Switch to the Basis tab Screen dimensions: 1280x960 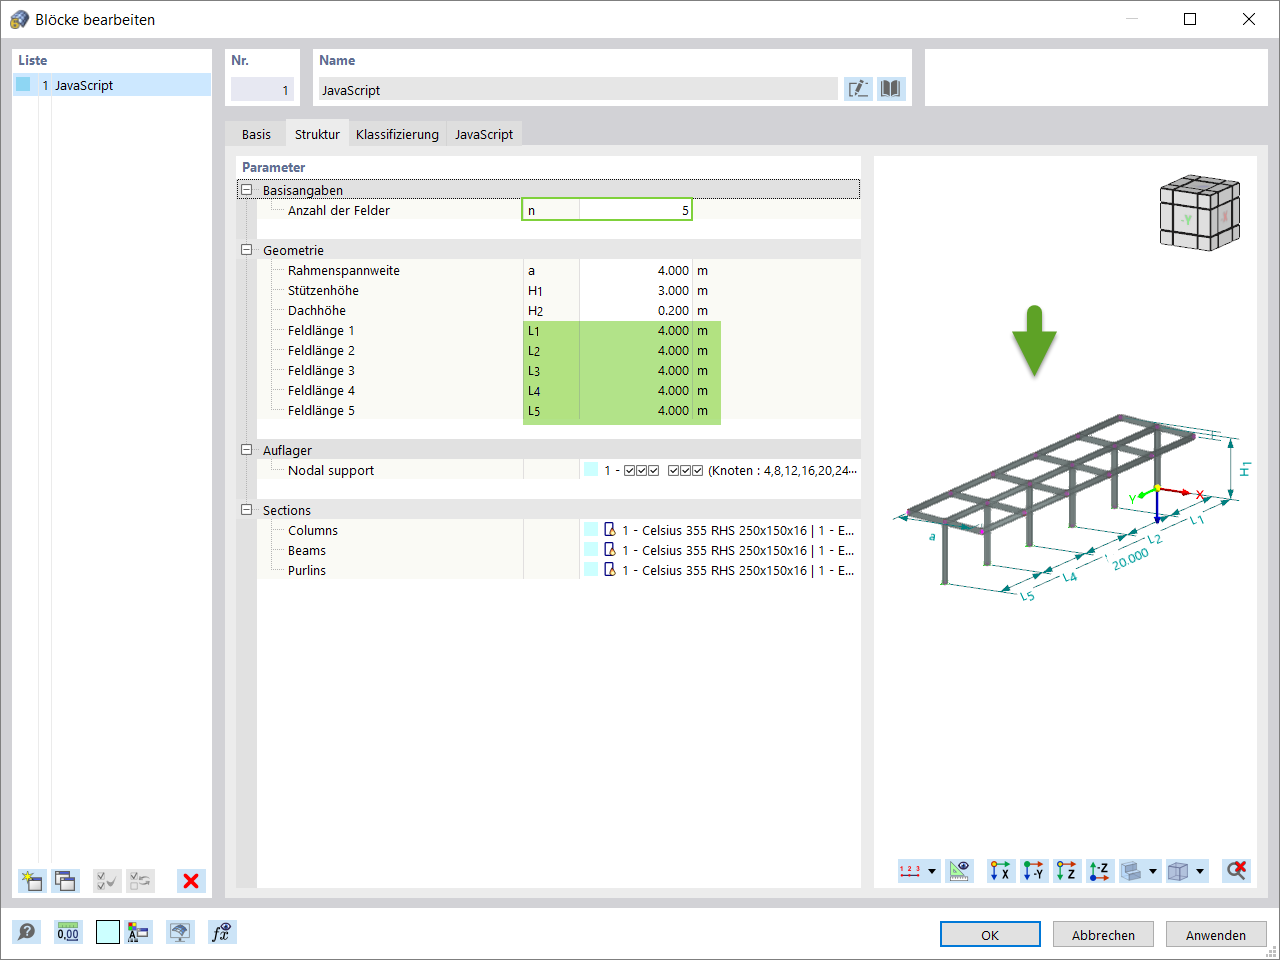click(256, 134)
